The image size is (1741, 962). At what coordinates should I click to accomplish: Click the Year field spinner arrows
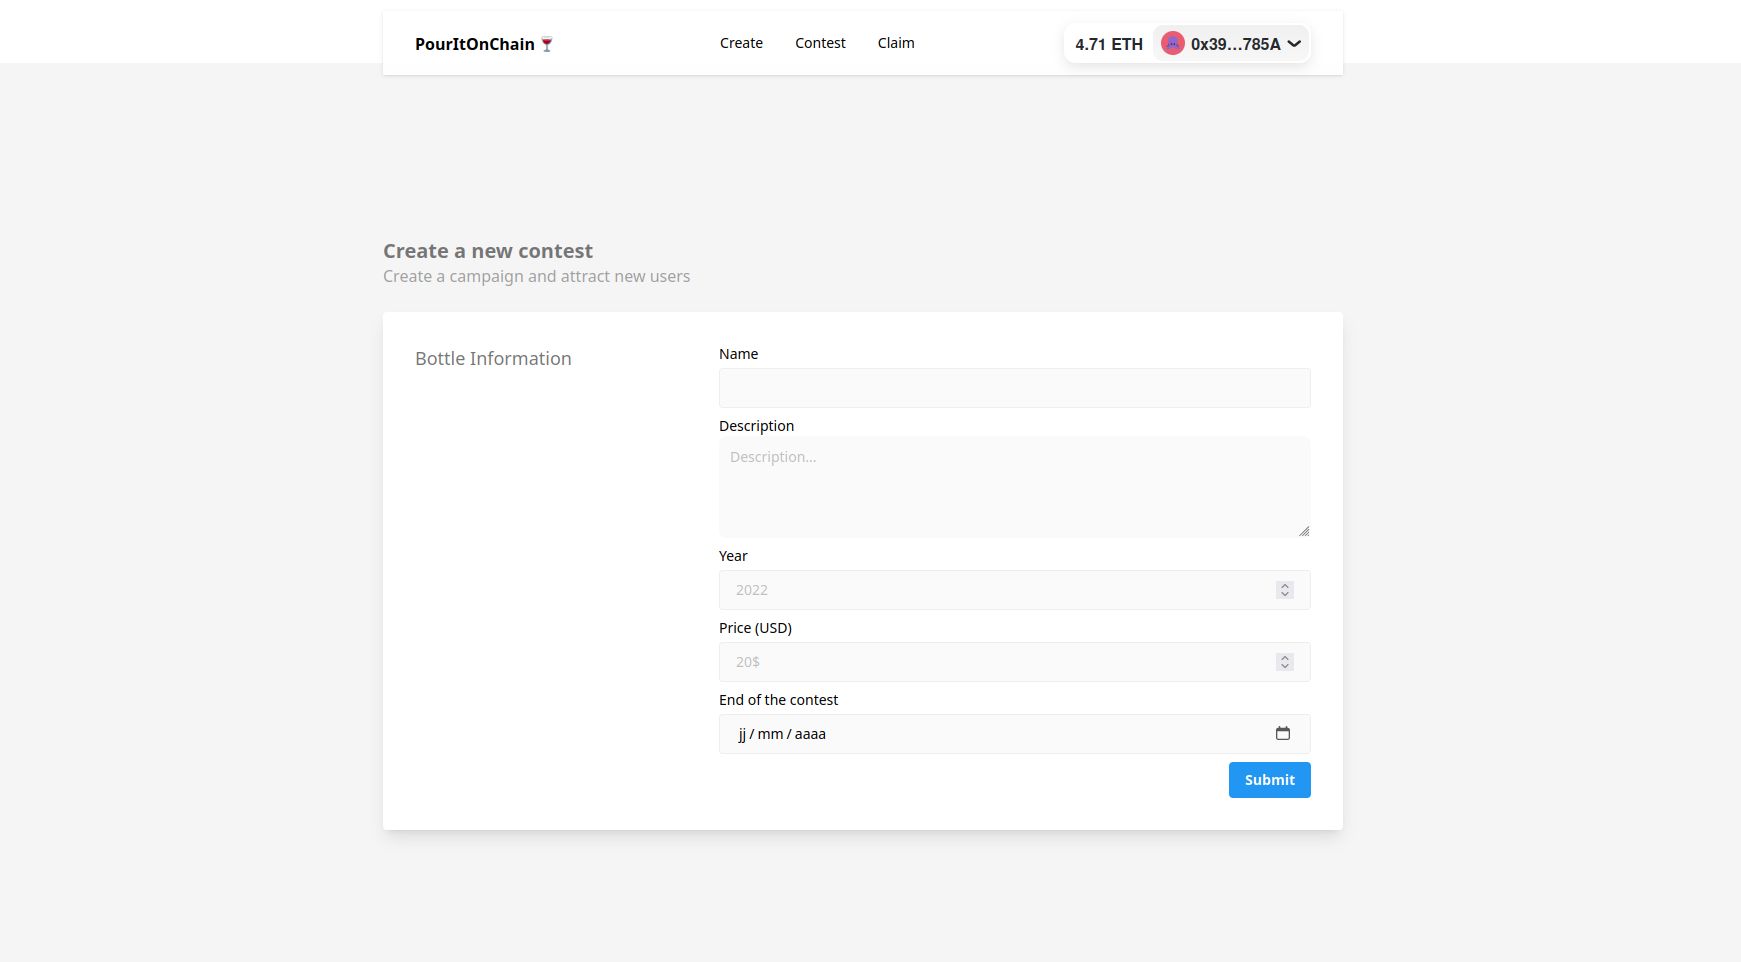click(1285, 590)
